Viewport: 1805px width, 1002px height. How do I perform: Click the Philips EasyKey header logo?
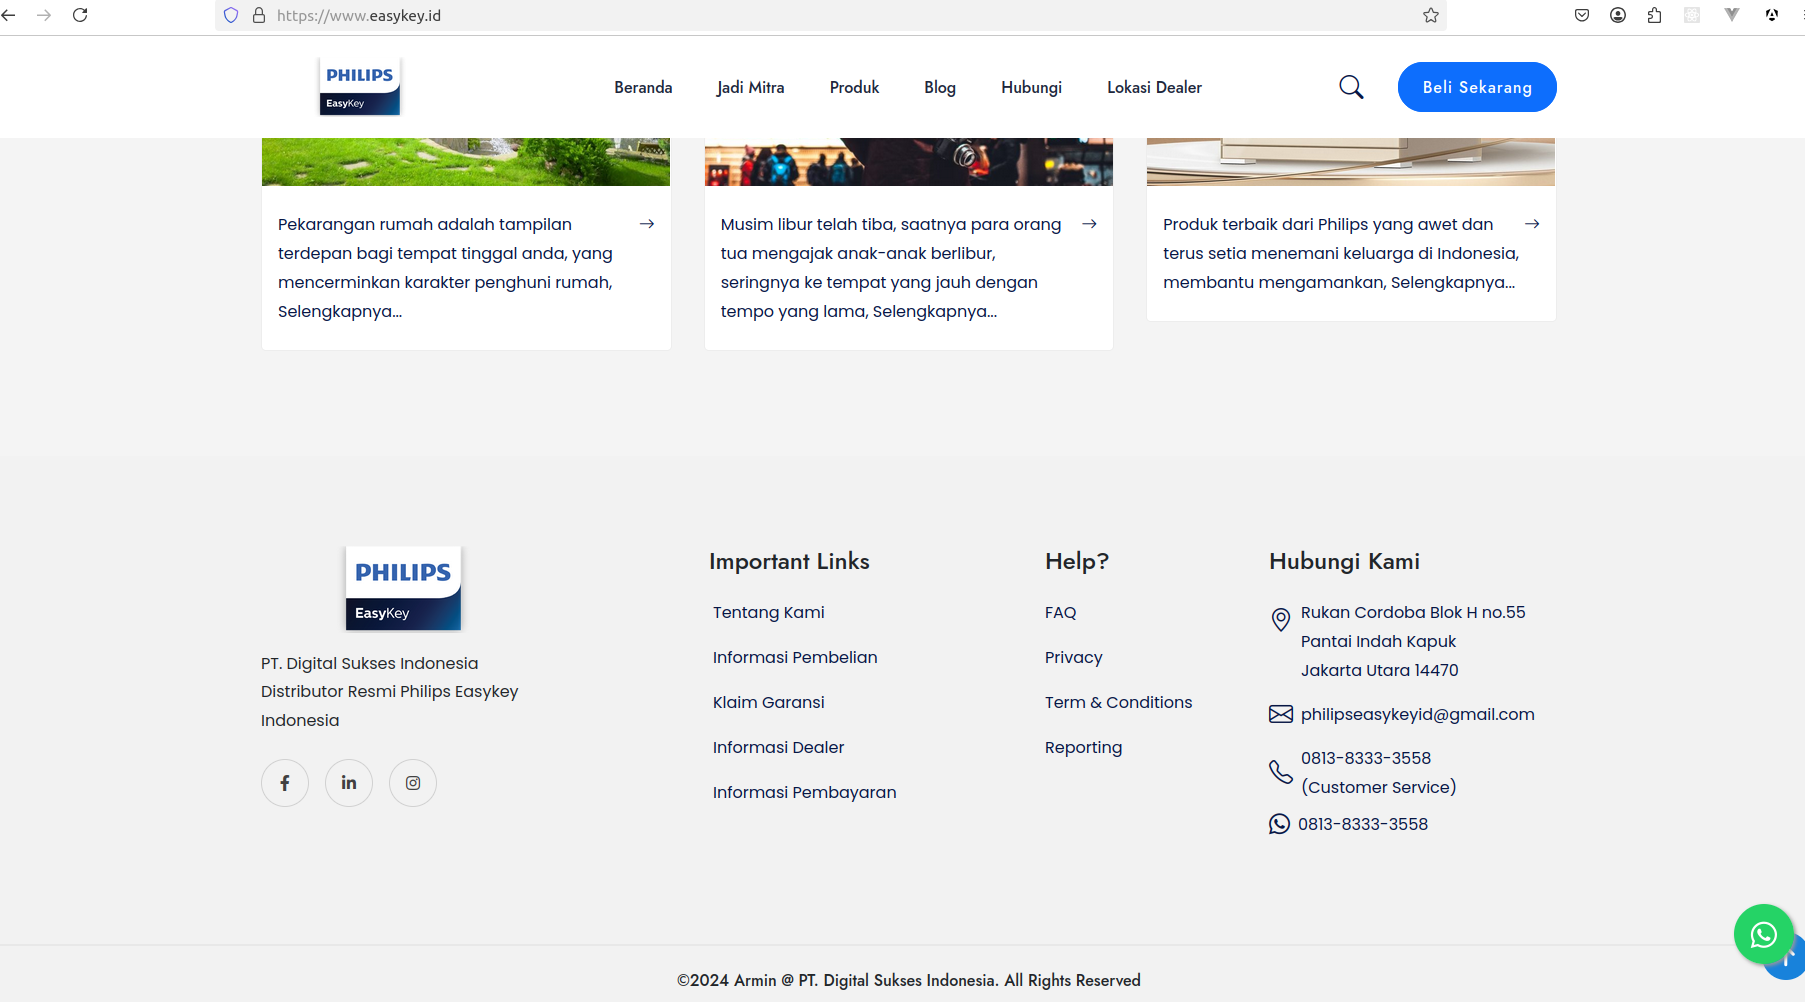(x=360, y=86)
